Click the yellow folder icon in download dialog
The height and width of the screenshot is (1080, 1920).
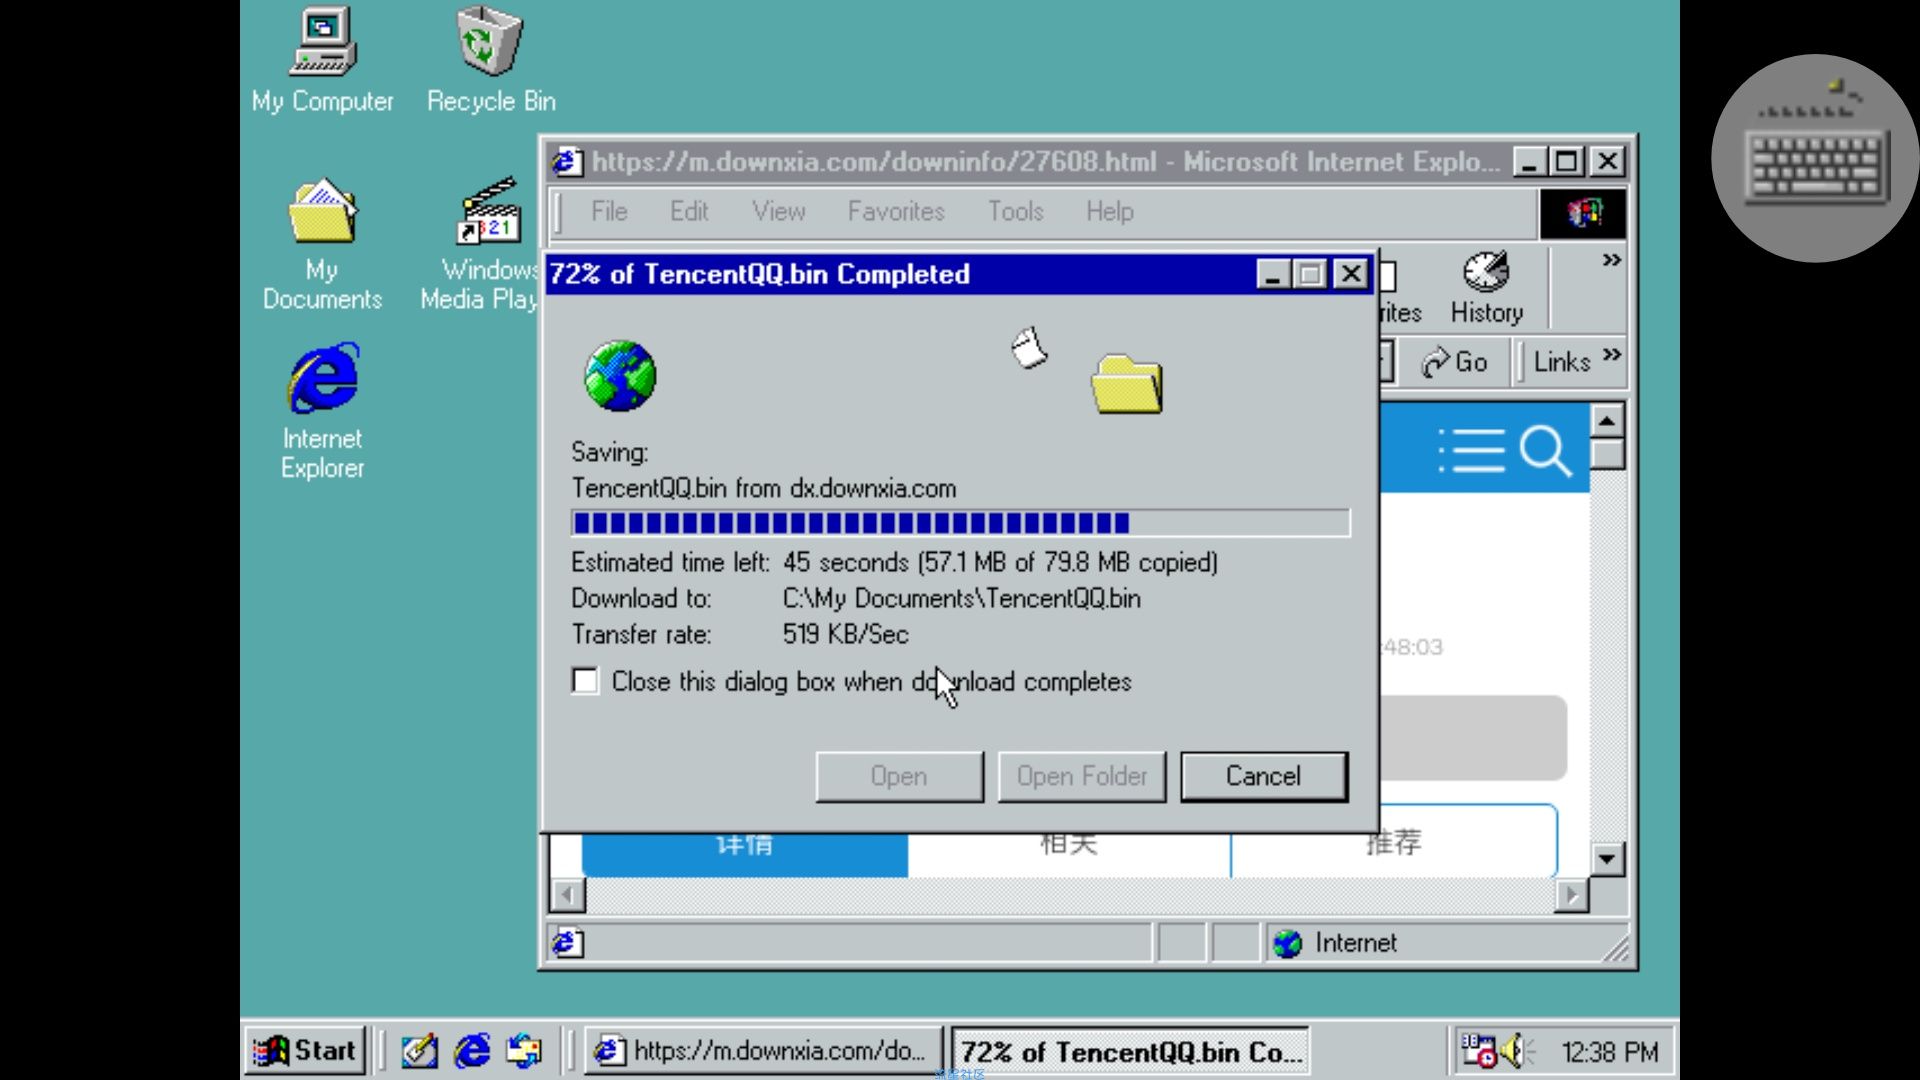pyautogui.click(x=1126, y=384)
